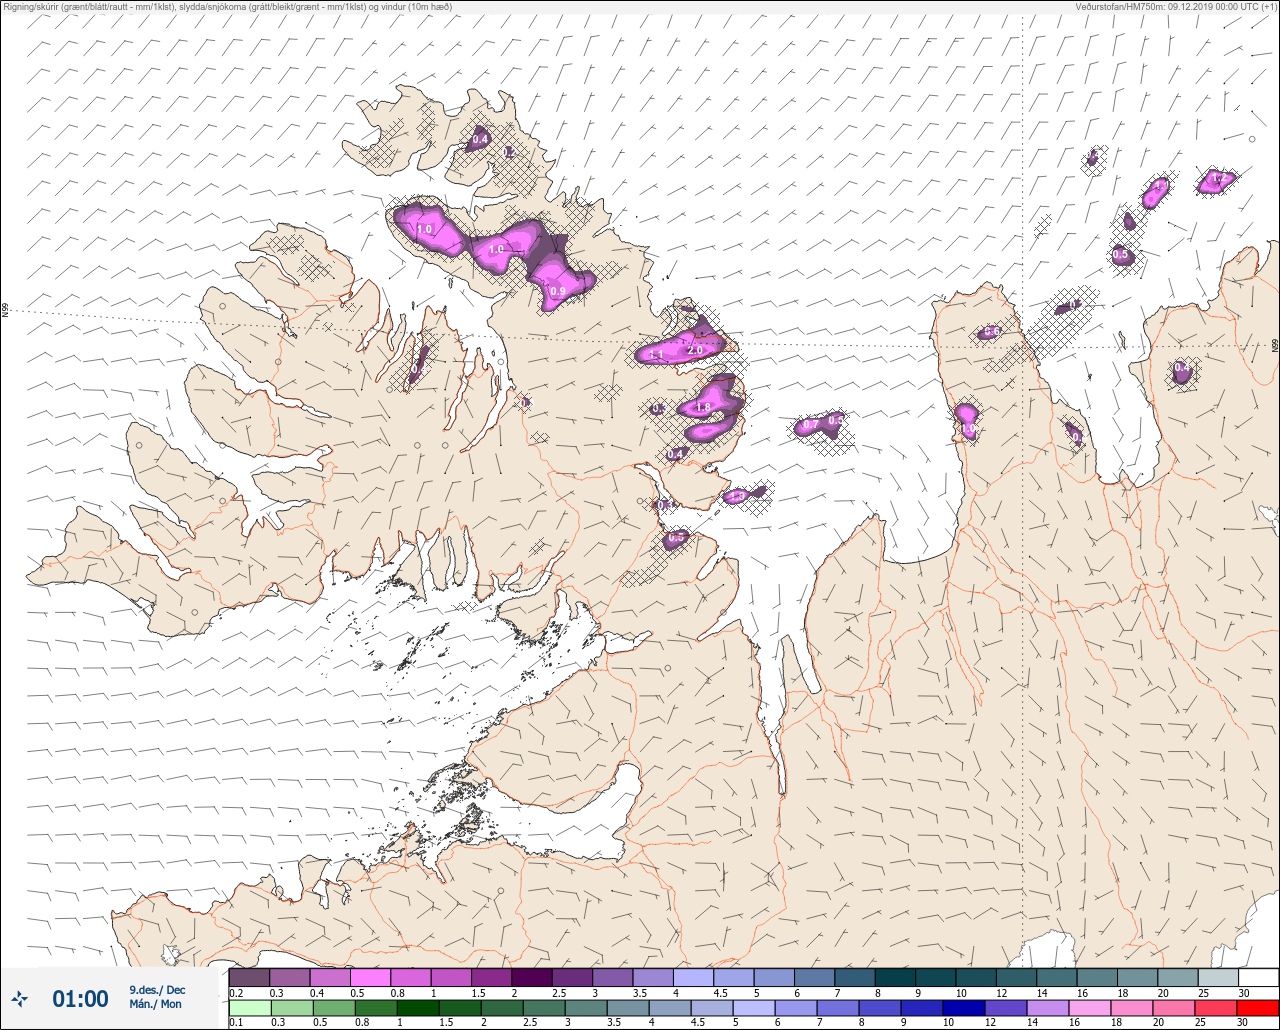1280x1030 pixels.
Task: Pick upper legend swatch between 14 and 16
Action: 1056,977
